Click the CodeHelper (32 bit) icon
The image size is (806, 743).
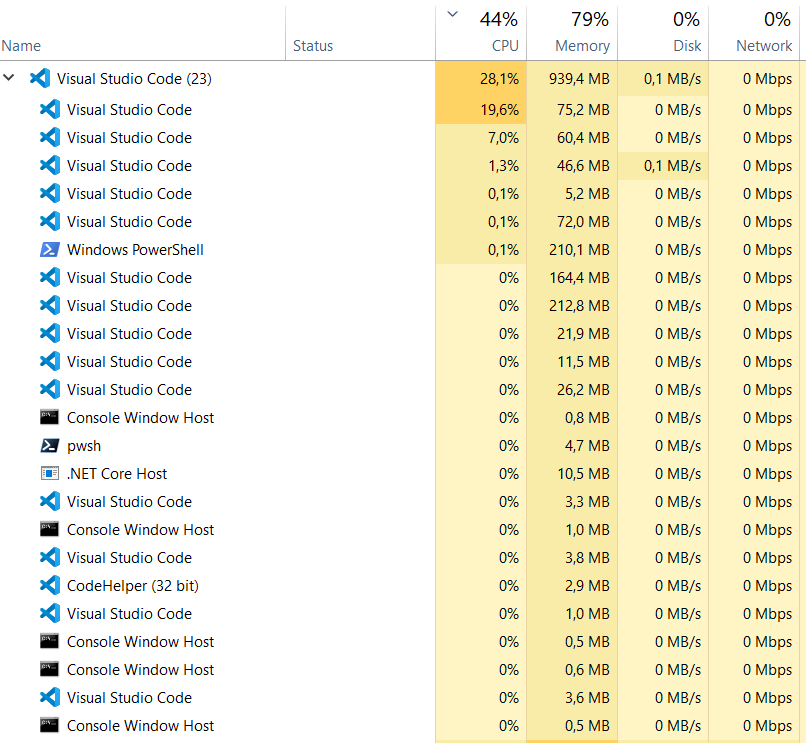click(50, 586)
